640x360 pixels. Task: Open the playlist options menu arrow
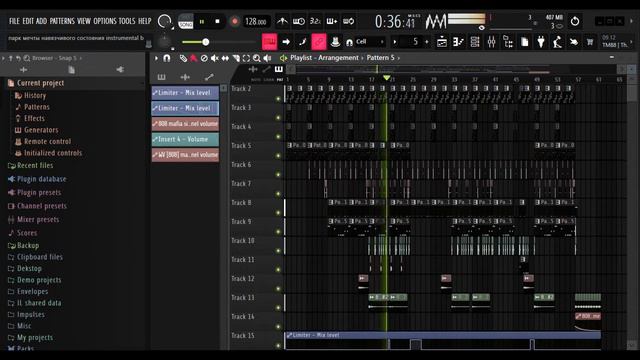[x=156, y=58]
